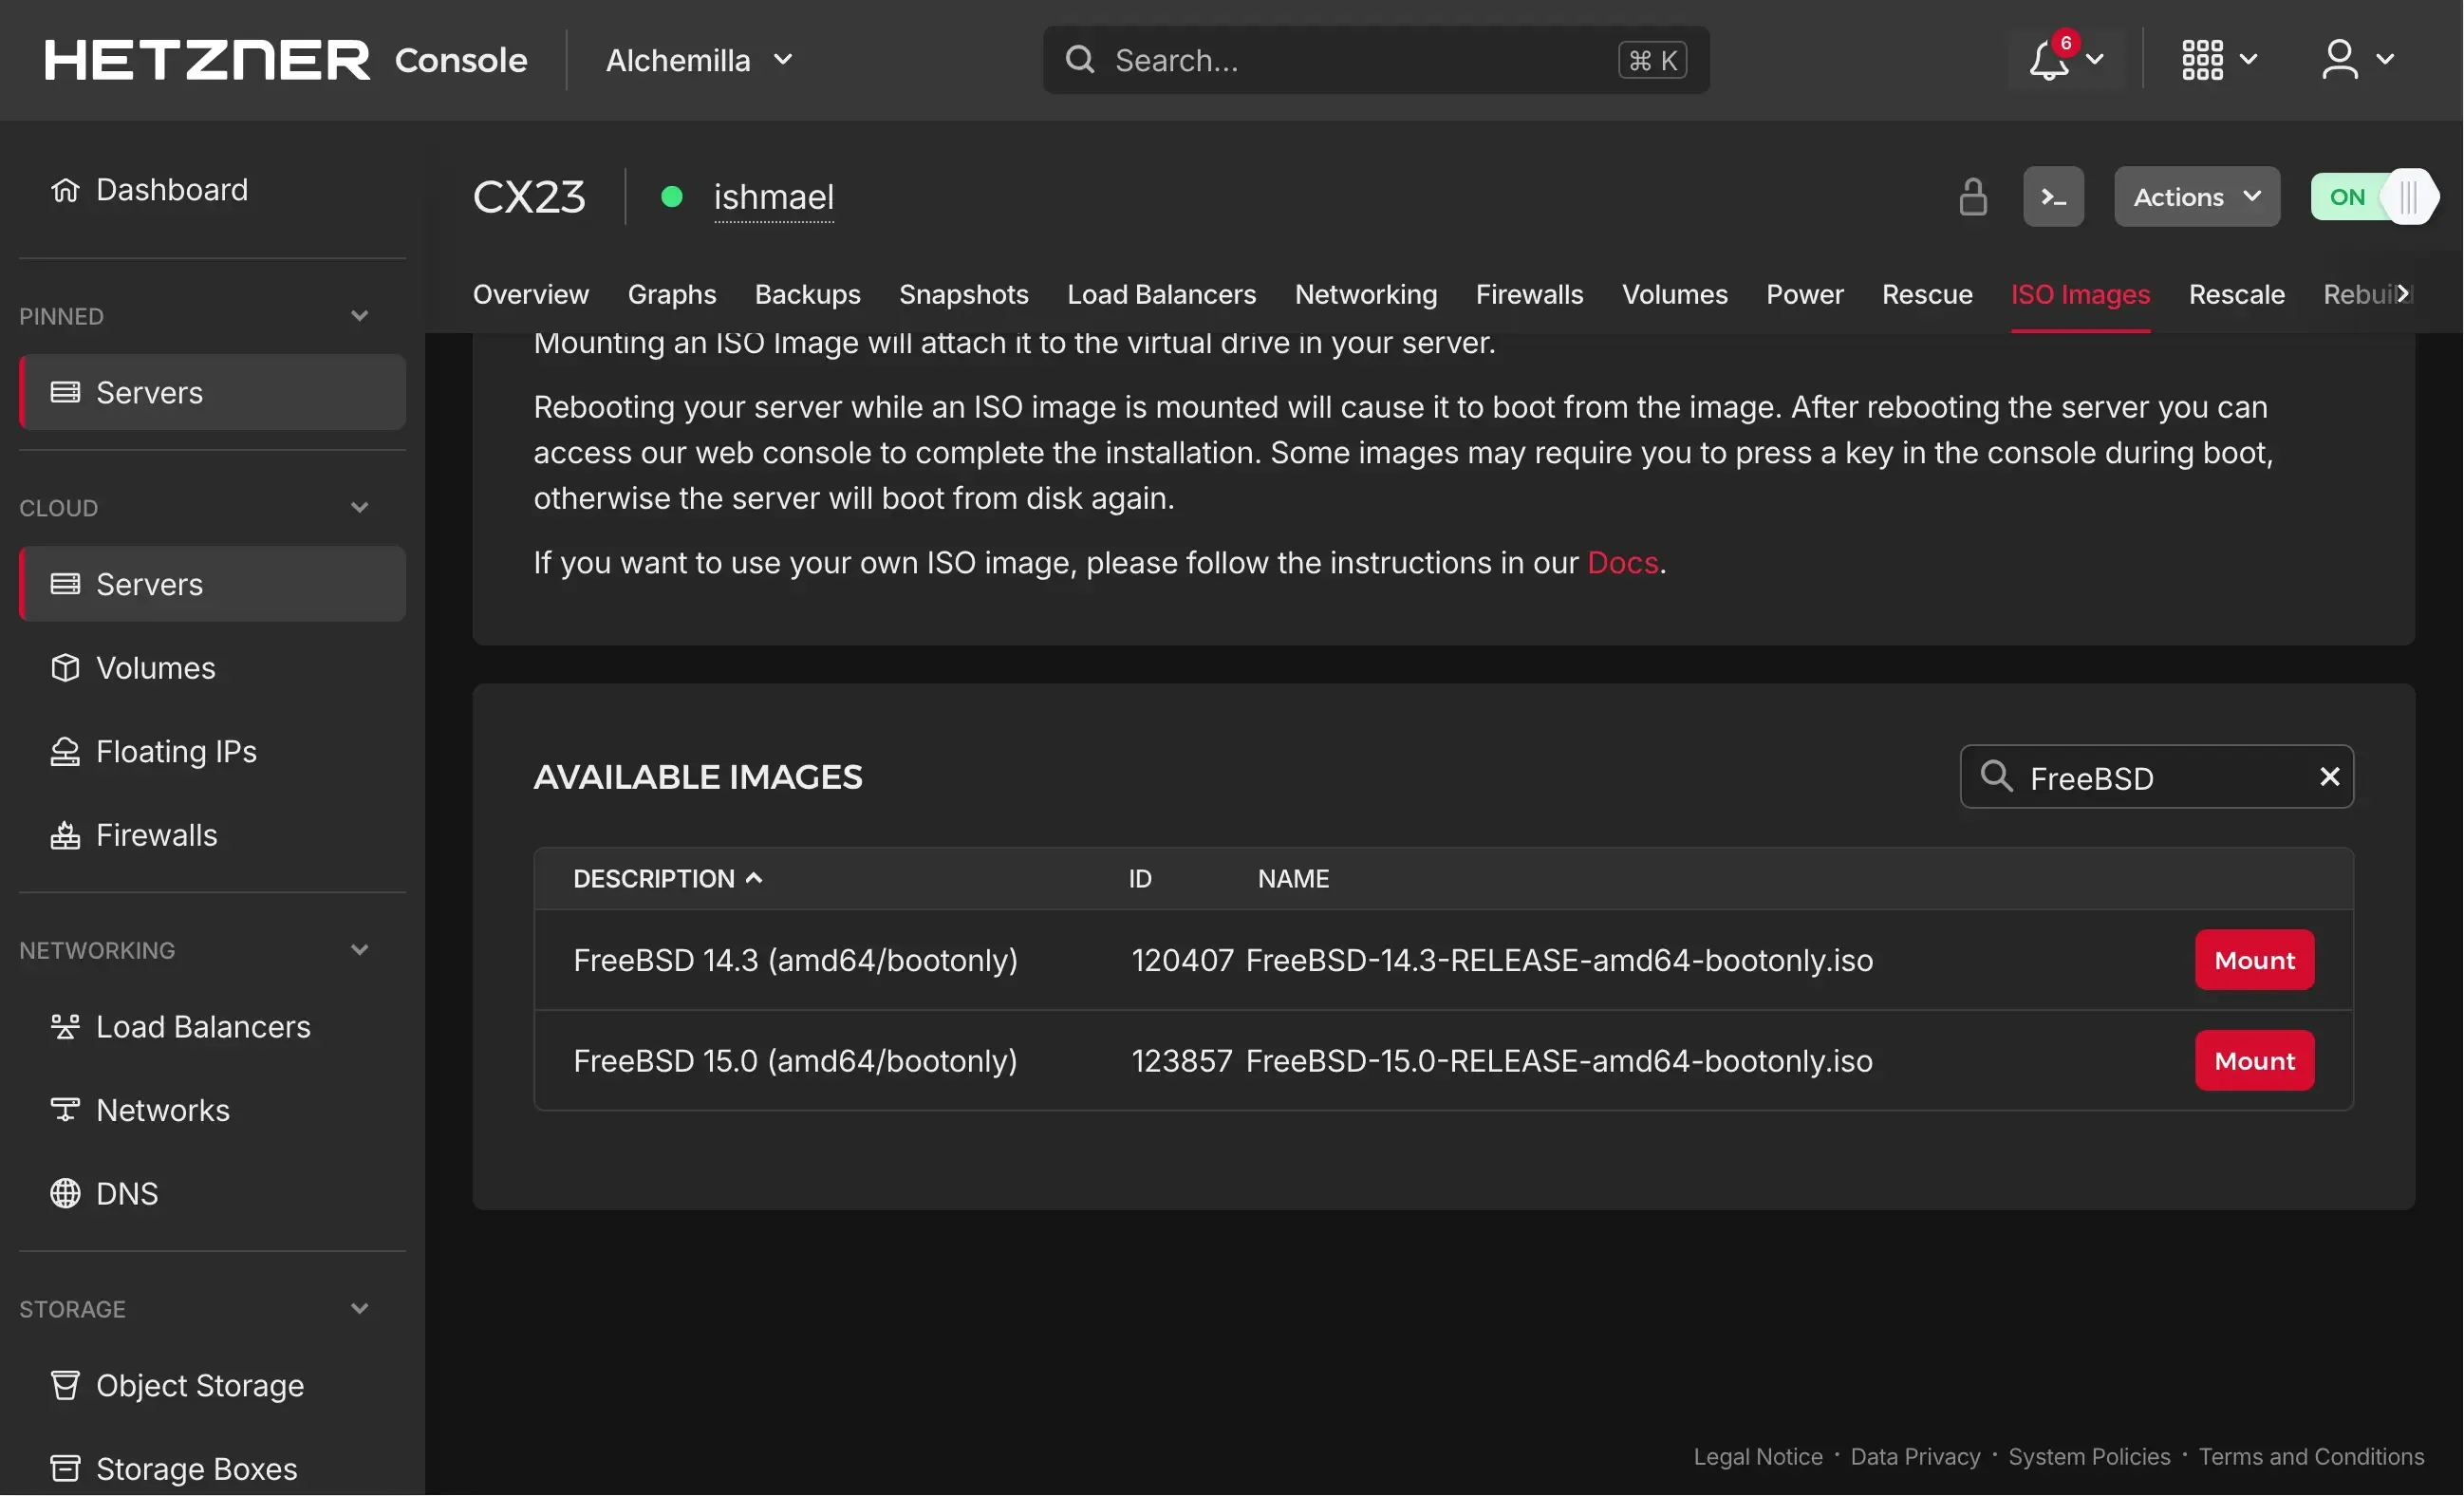This screenshot has width=2464, height=1496.
Task: Click the server lock icon
Action: pyautogui.click(x=1972, y=197)
